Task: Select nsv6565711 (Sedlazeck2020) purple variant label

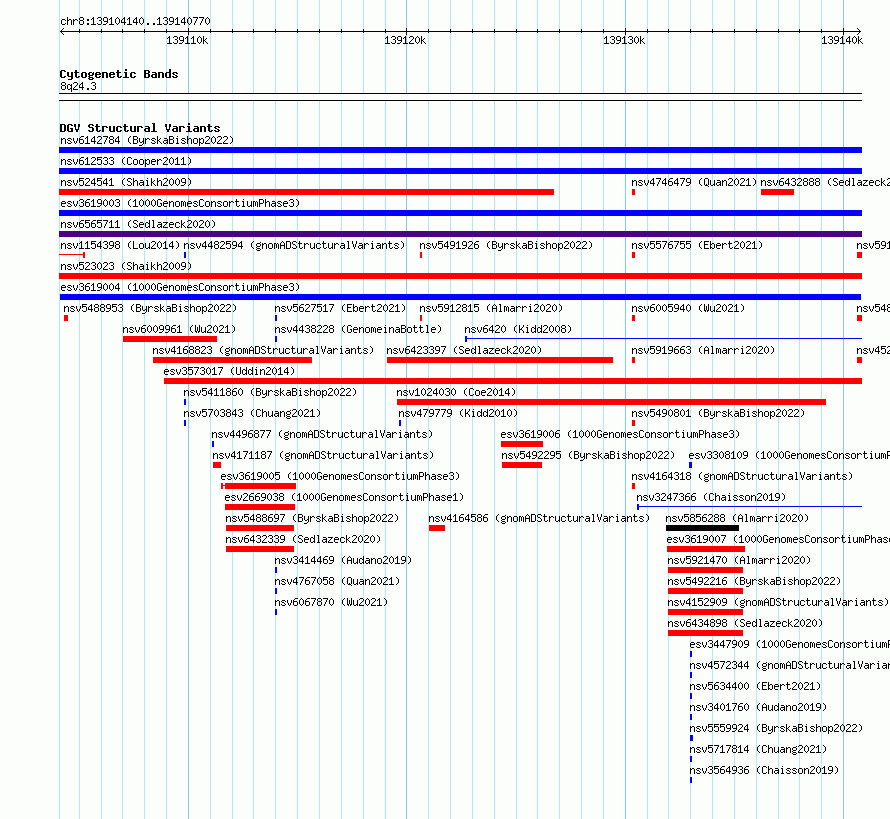Action: (138, 224)
